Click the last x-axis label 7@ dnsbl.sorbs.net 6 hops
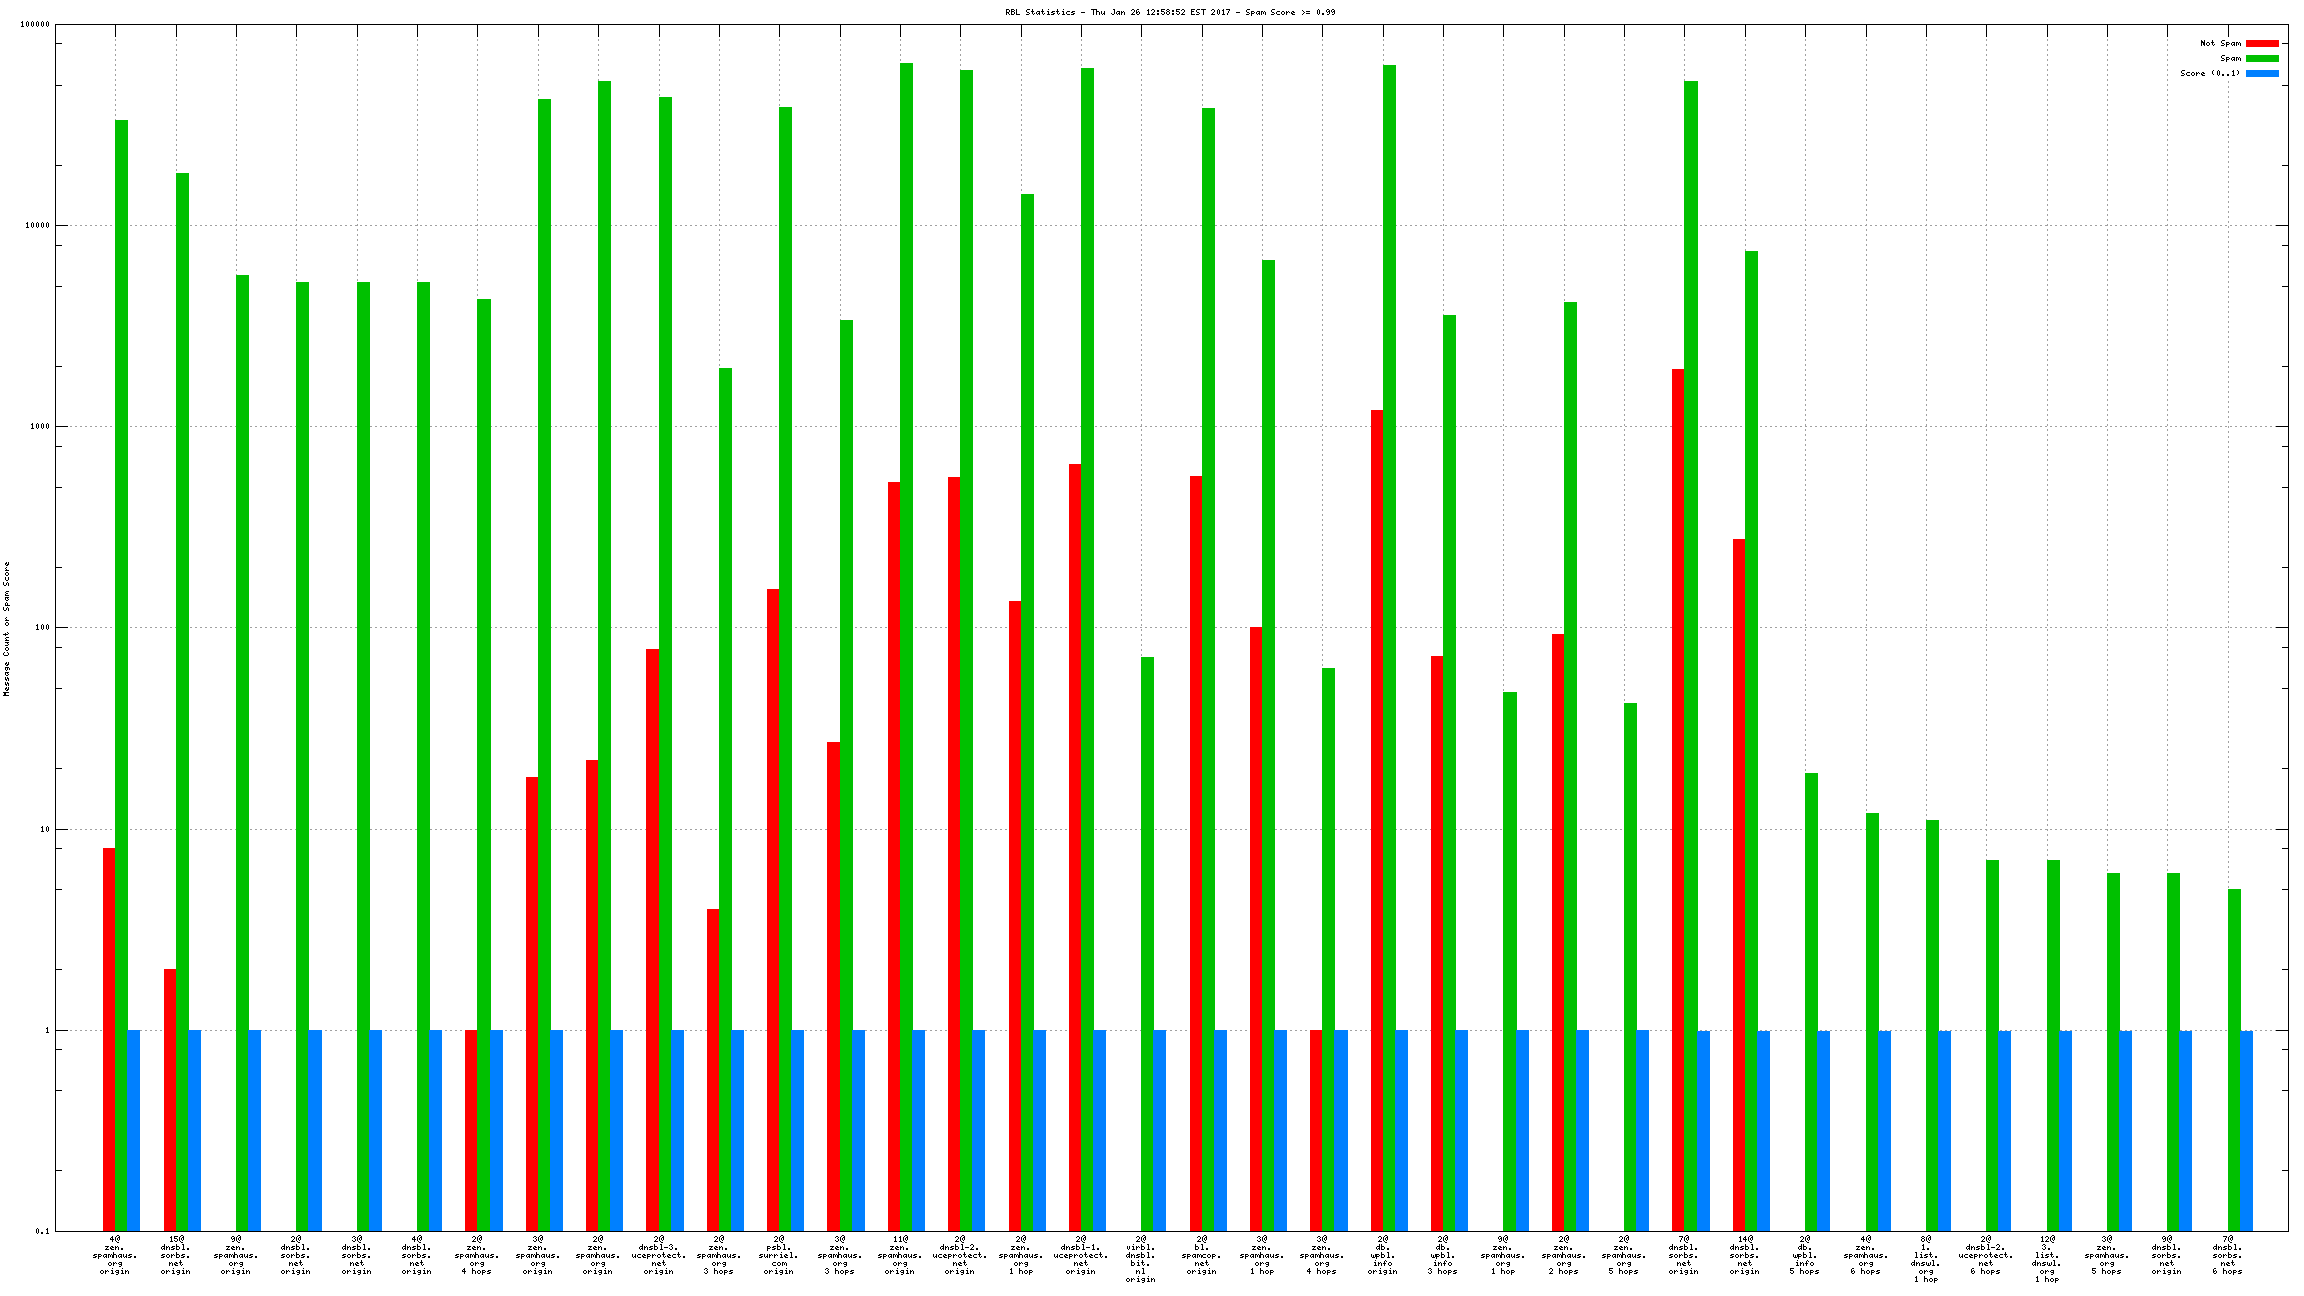Viewport: 2304px width, 1296px height. pyautogui.click(x=2227, y=1255)
